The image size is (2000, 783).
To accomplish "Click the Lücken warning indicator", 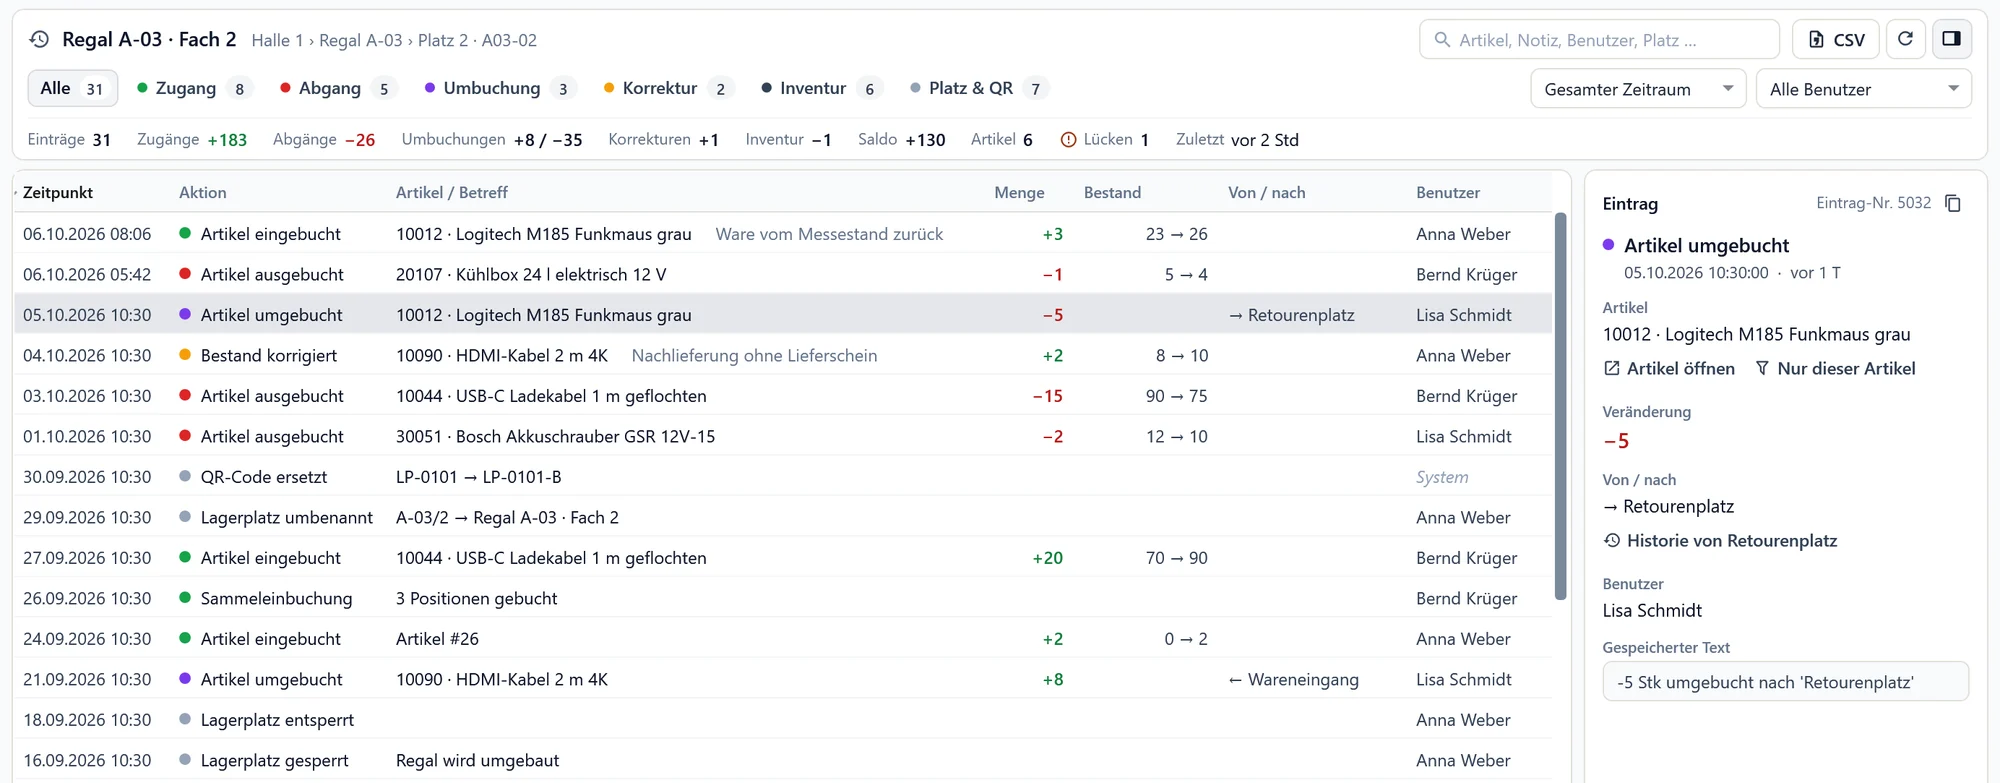I will click(1105, 139).
